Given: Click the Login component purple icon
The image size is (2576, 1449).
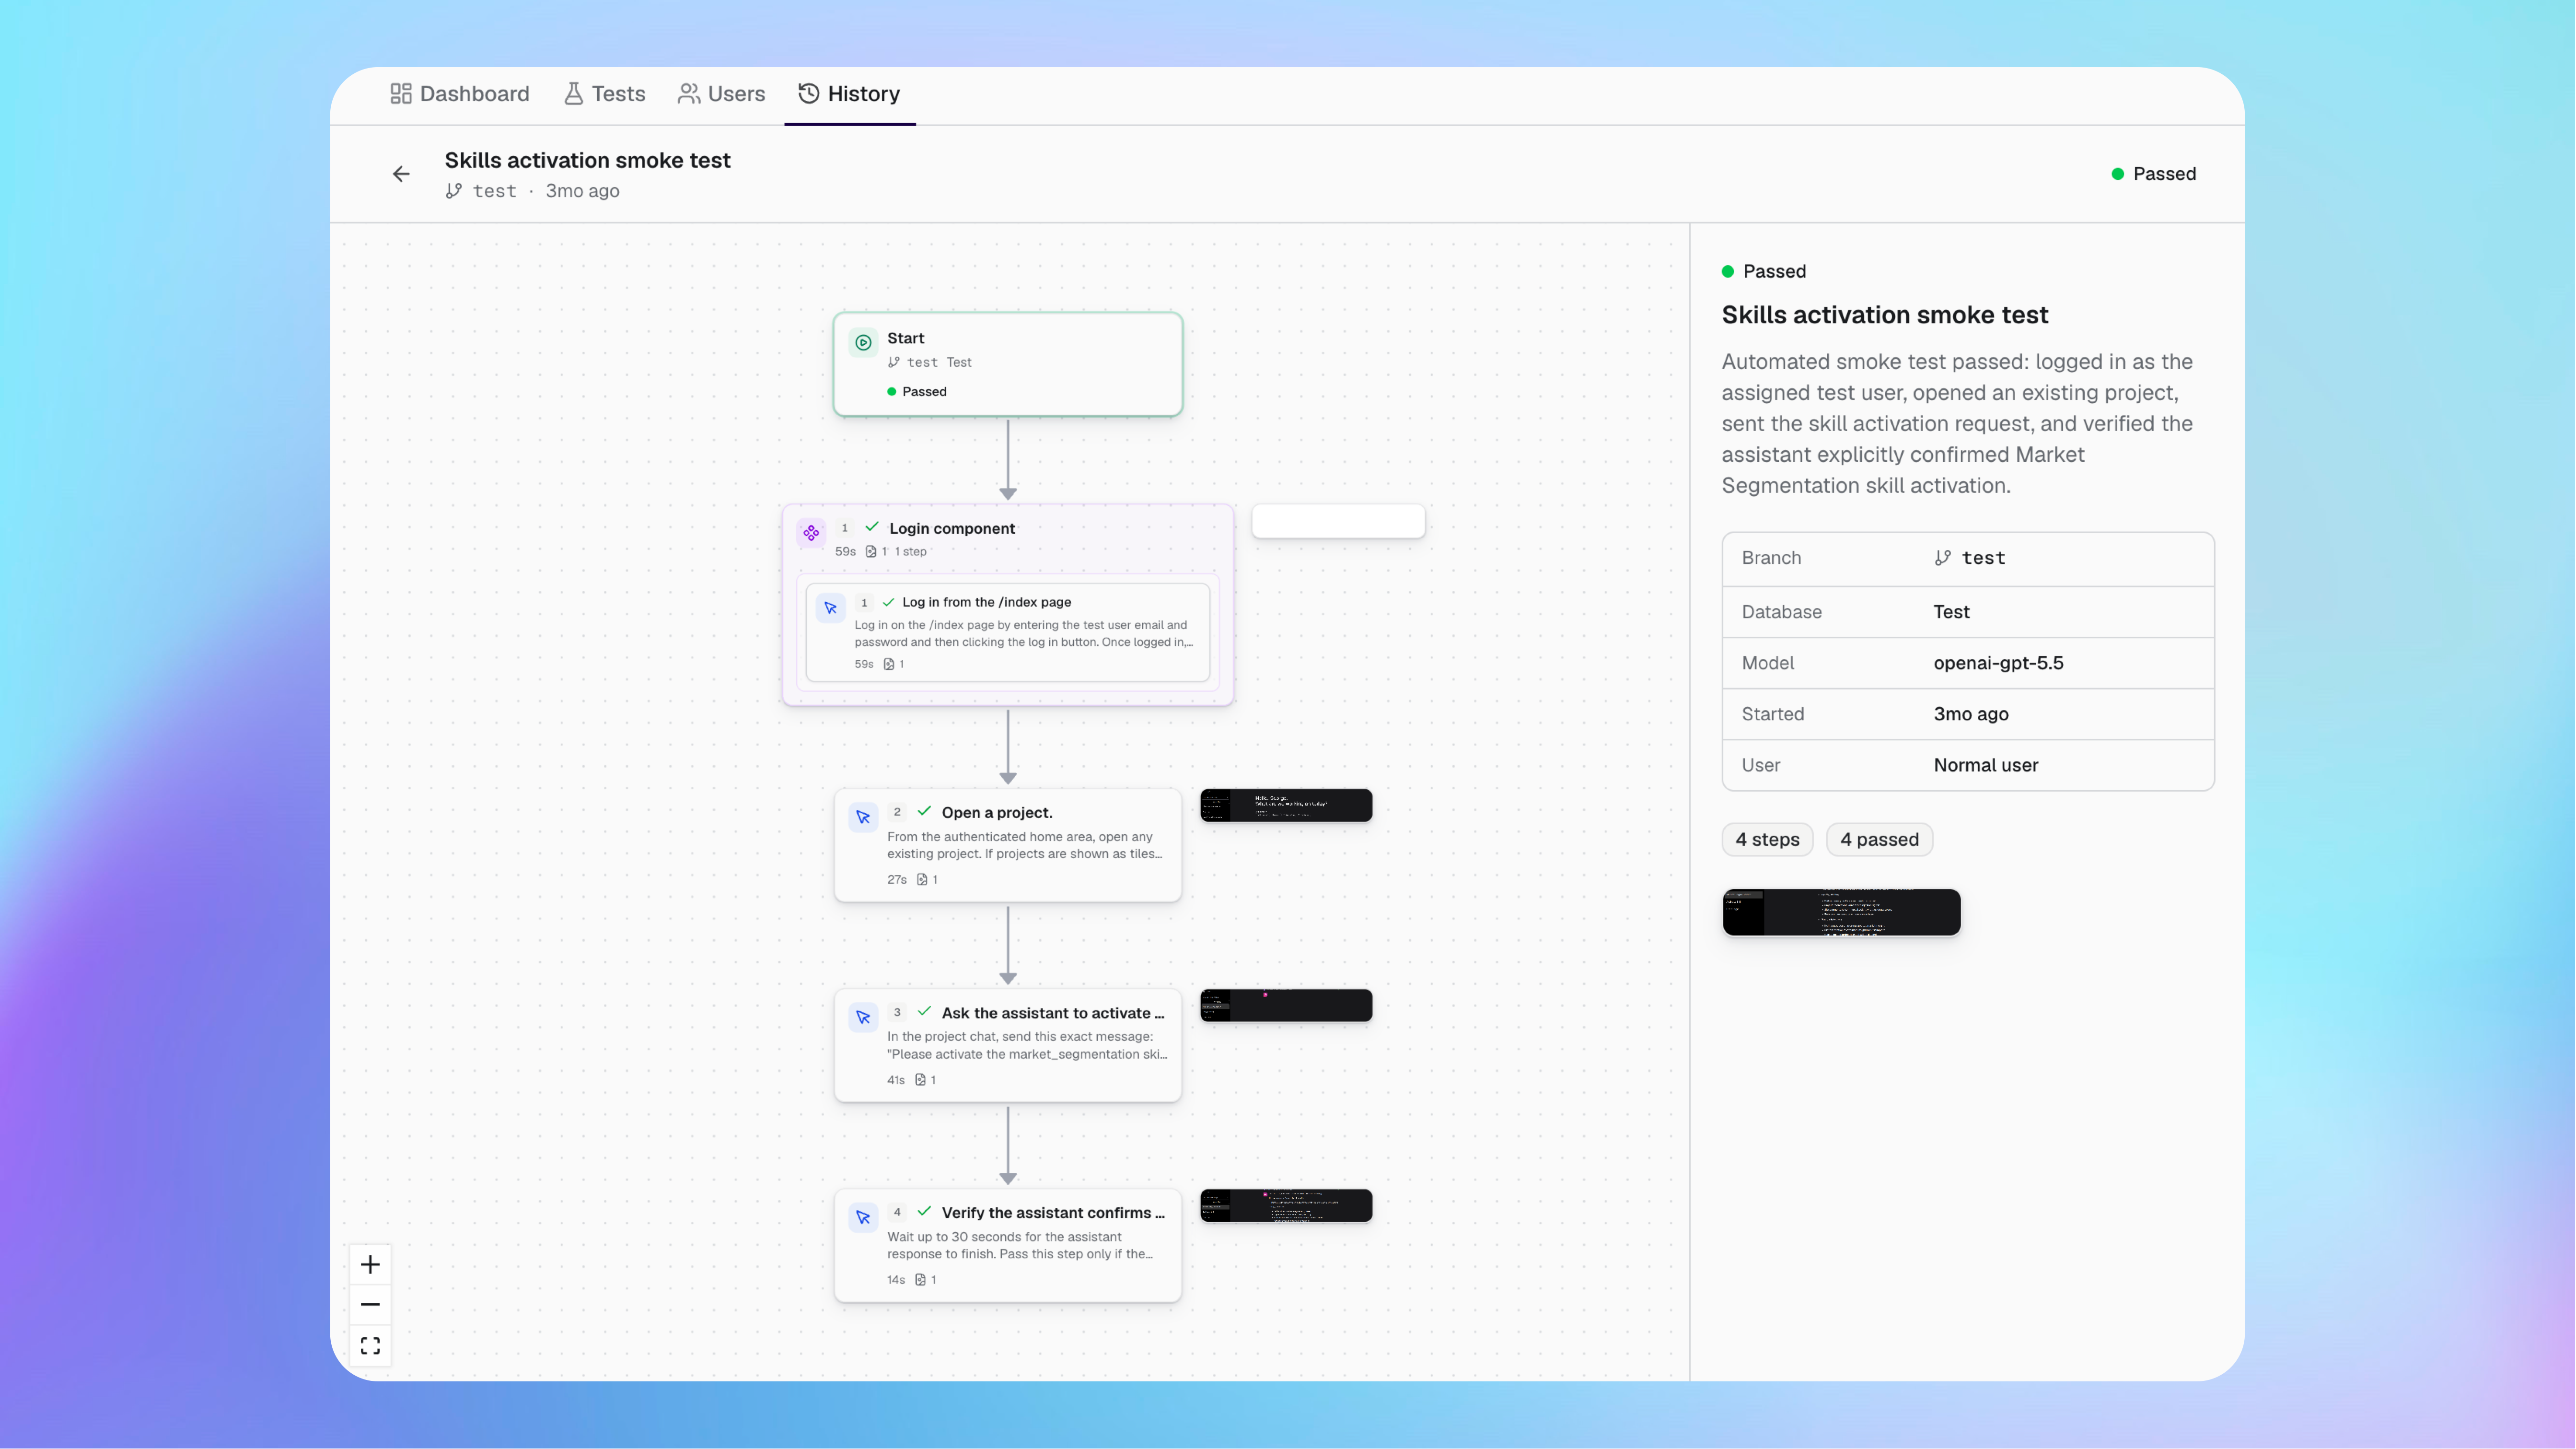Looking at the screenshot, I should (811, 533).
